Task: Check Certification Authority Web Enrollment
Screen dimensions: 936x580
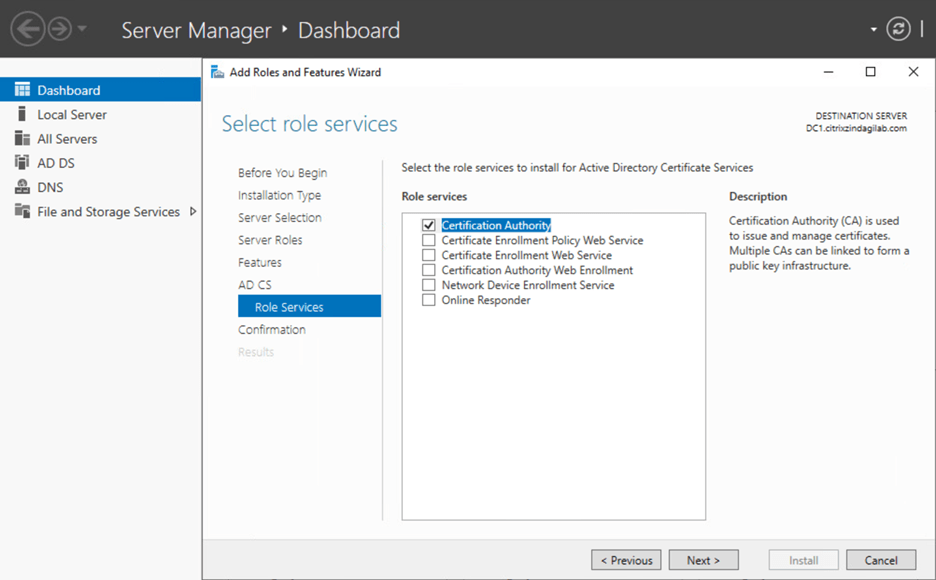Action: tap(429, 270)
